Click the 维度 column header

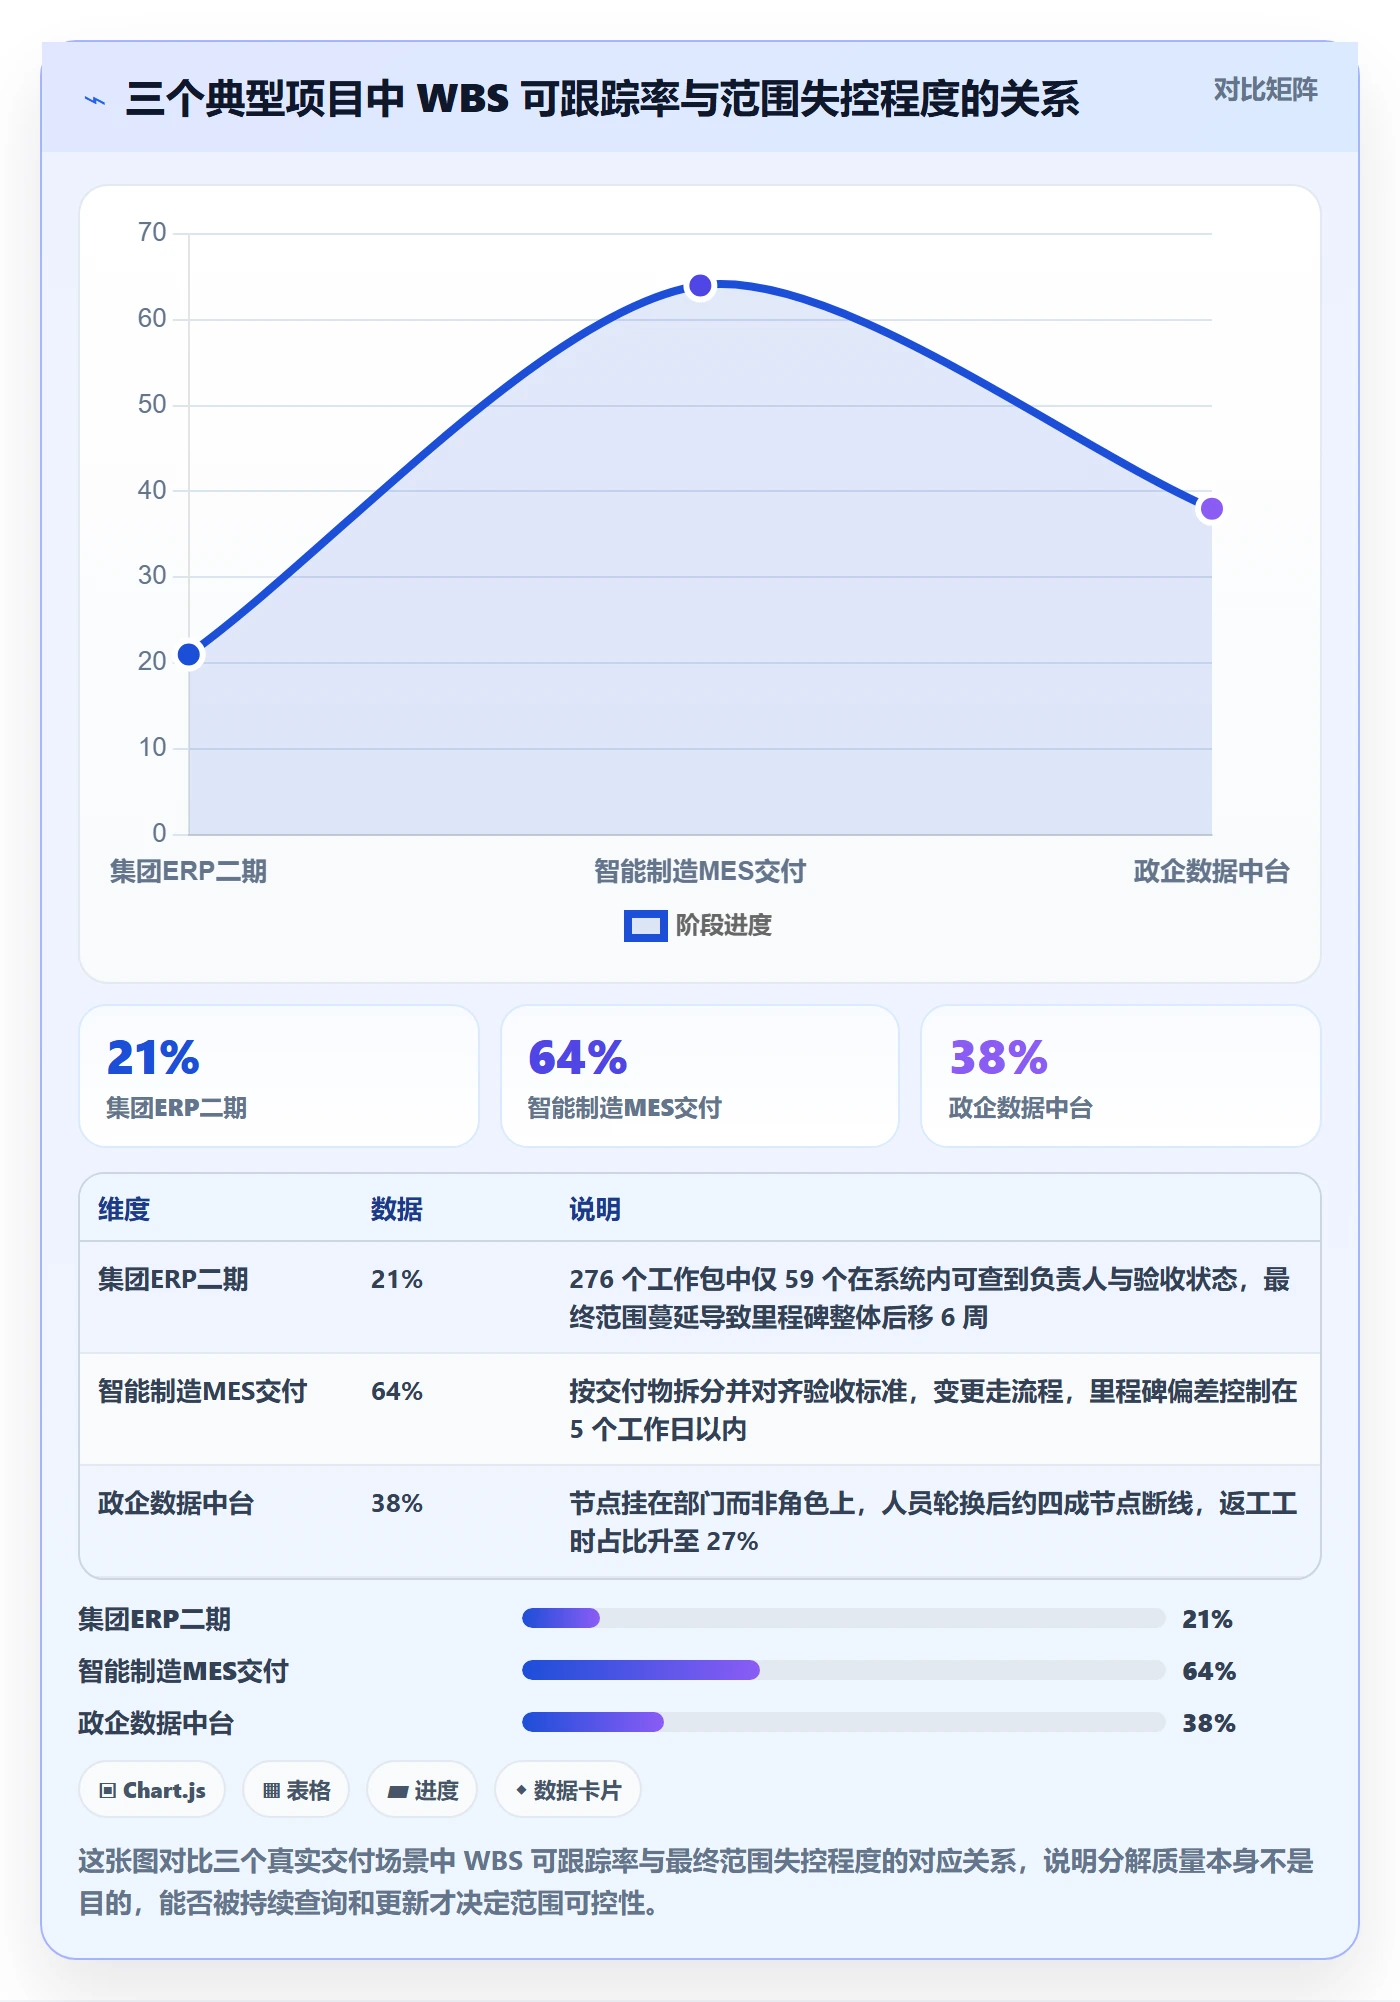(x=124, y=1209)
